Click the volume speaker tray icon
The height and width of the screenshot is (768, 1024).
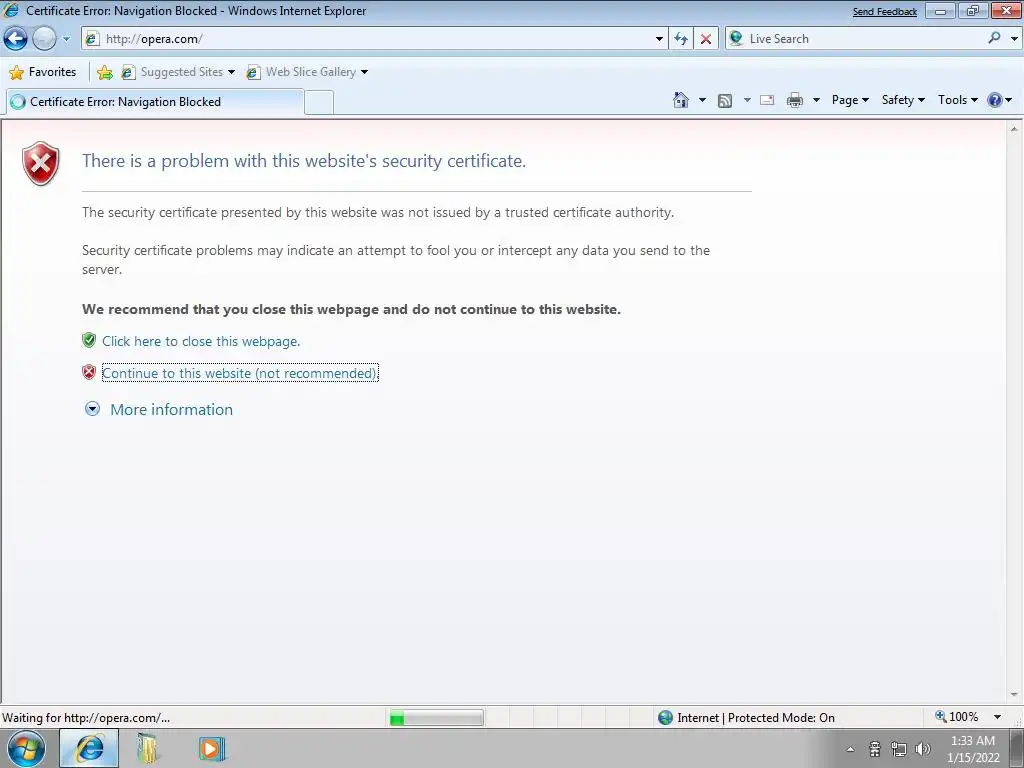pyautogui.click(x=923, y=749)
